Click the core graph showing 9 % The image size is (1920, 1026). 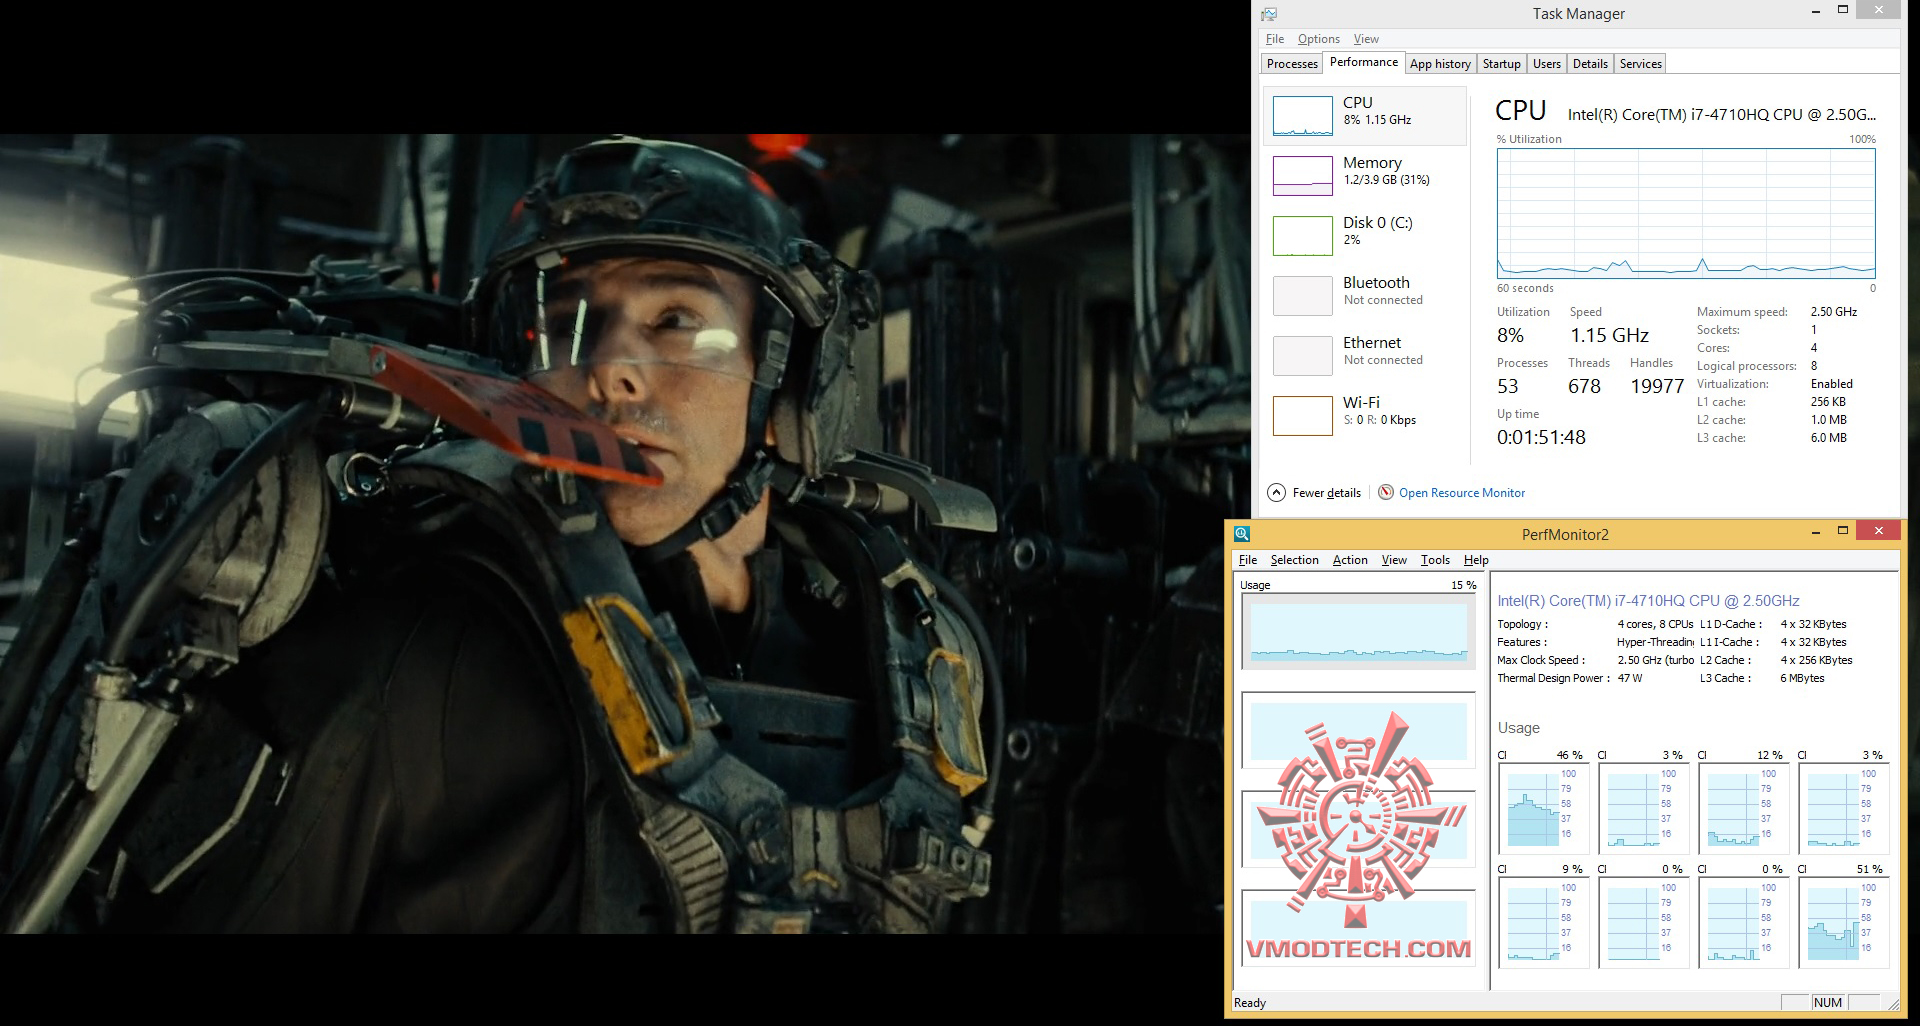click(1543, 922)
